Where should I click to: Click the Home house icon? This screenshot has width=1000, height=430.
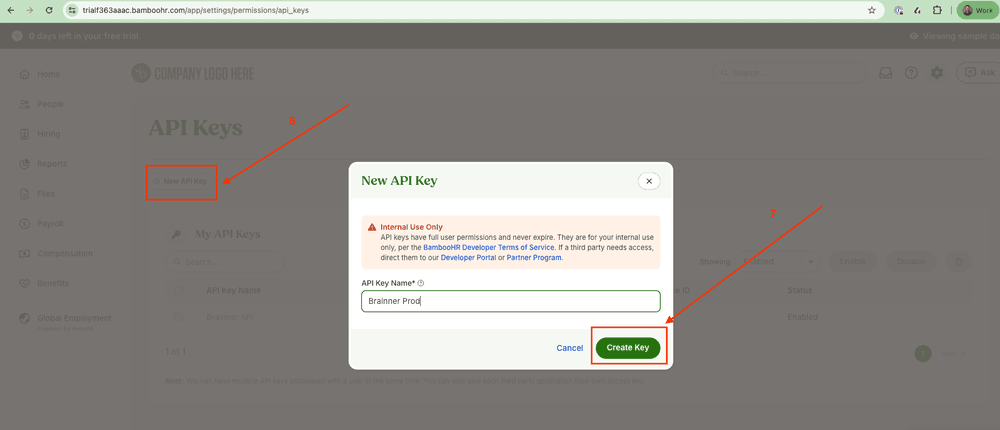click(x=25, y=75)
